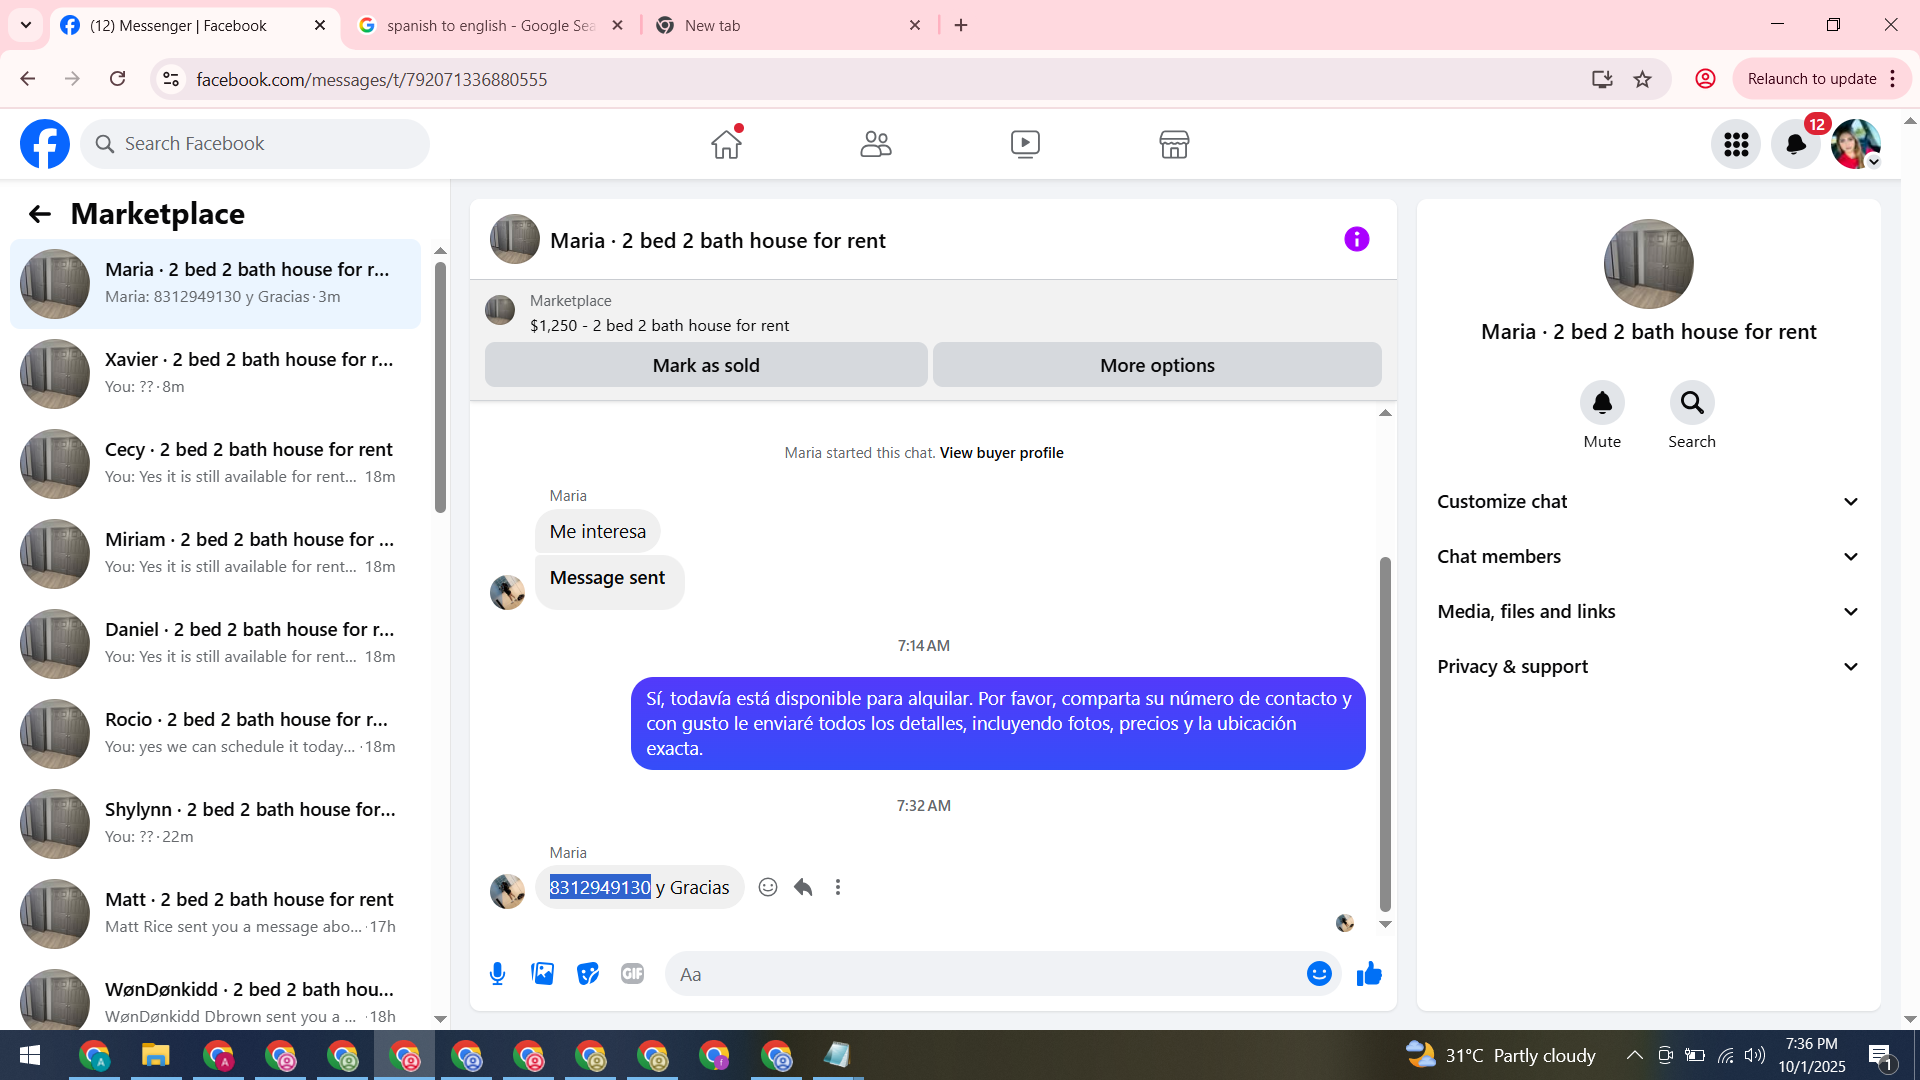Open Chrome tab search dropdown
This screenshot has width=1920, height=1080.
pos(26,25)
